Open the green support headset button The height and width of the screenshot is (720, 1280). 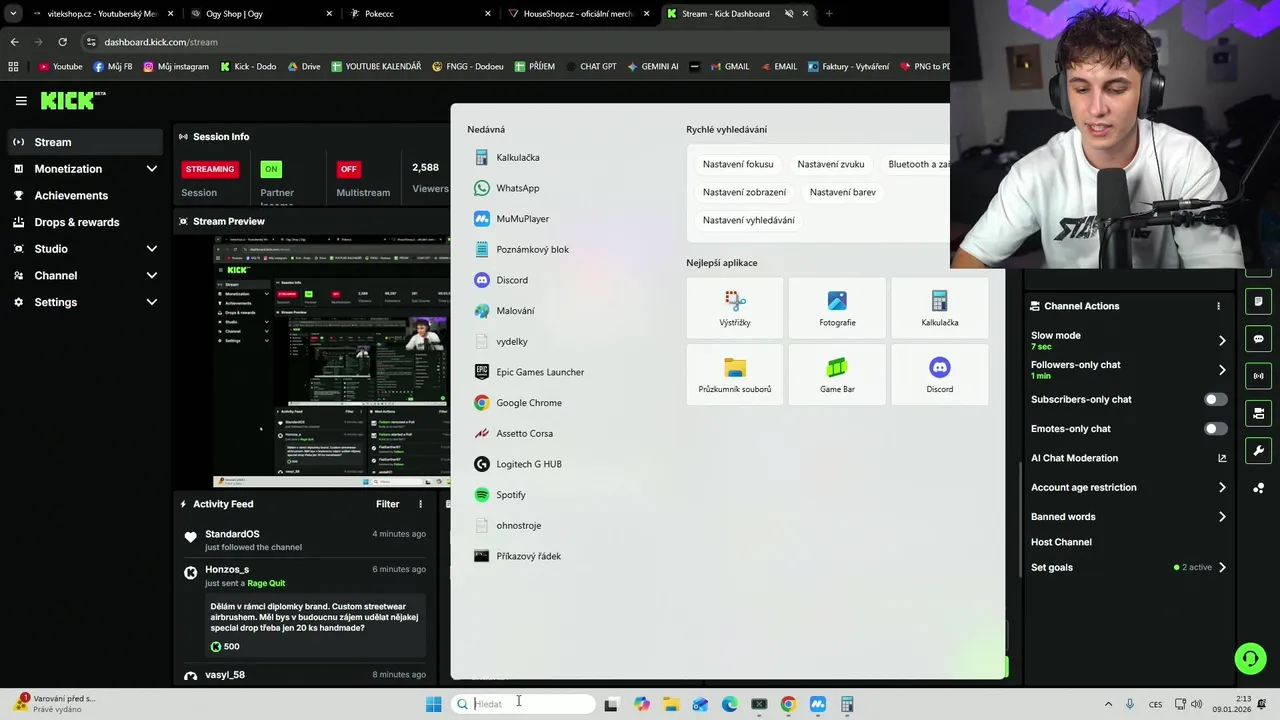coord(1250,658)
